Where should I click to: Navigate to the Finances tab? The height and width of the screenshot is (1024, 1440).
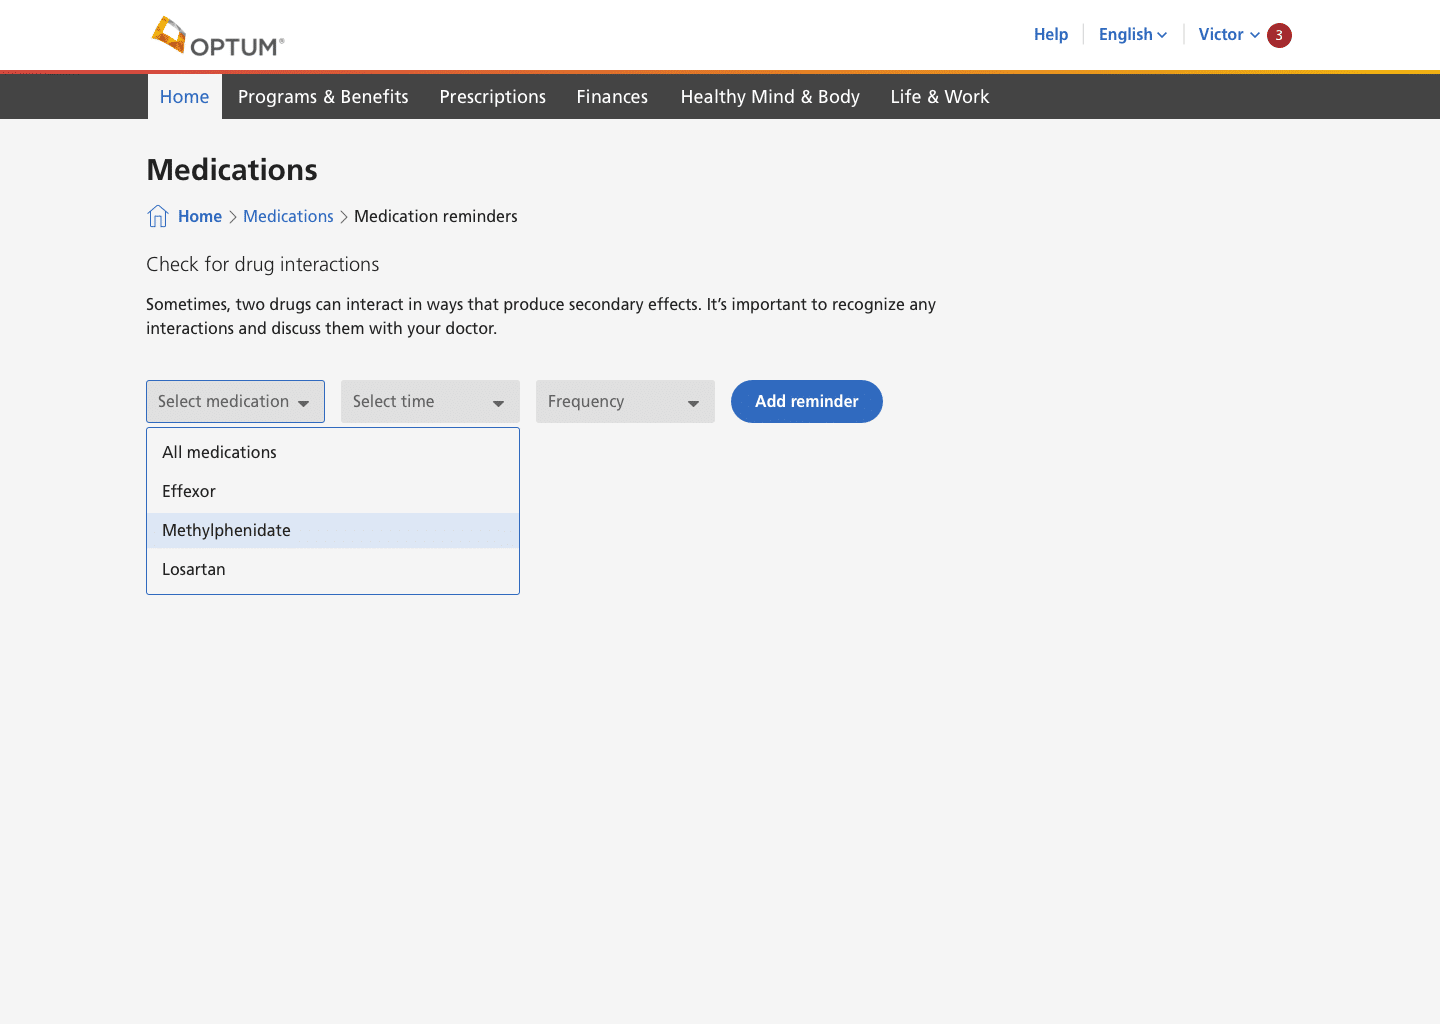click(612, 97)
